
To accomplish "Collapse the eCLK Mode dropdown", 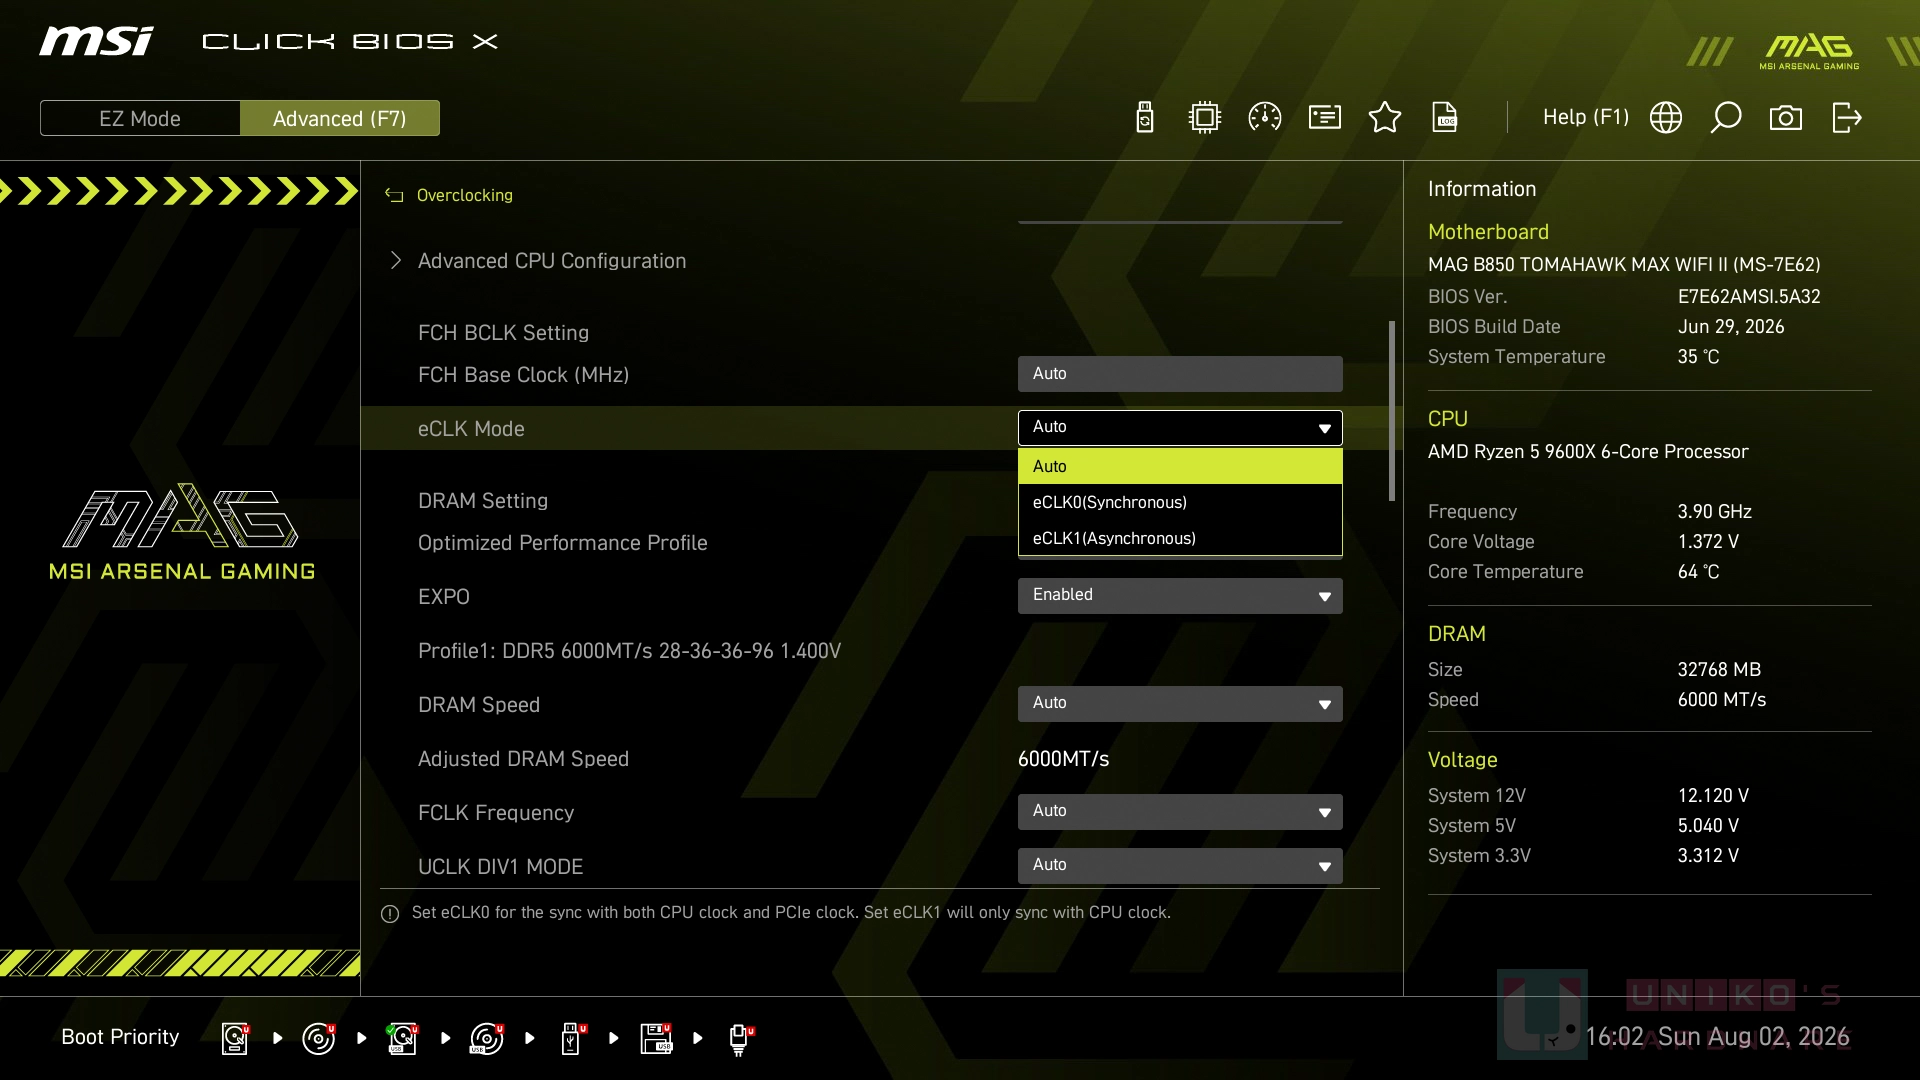I will pos(1180,428).
